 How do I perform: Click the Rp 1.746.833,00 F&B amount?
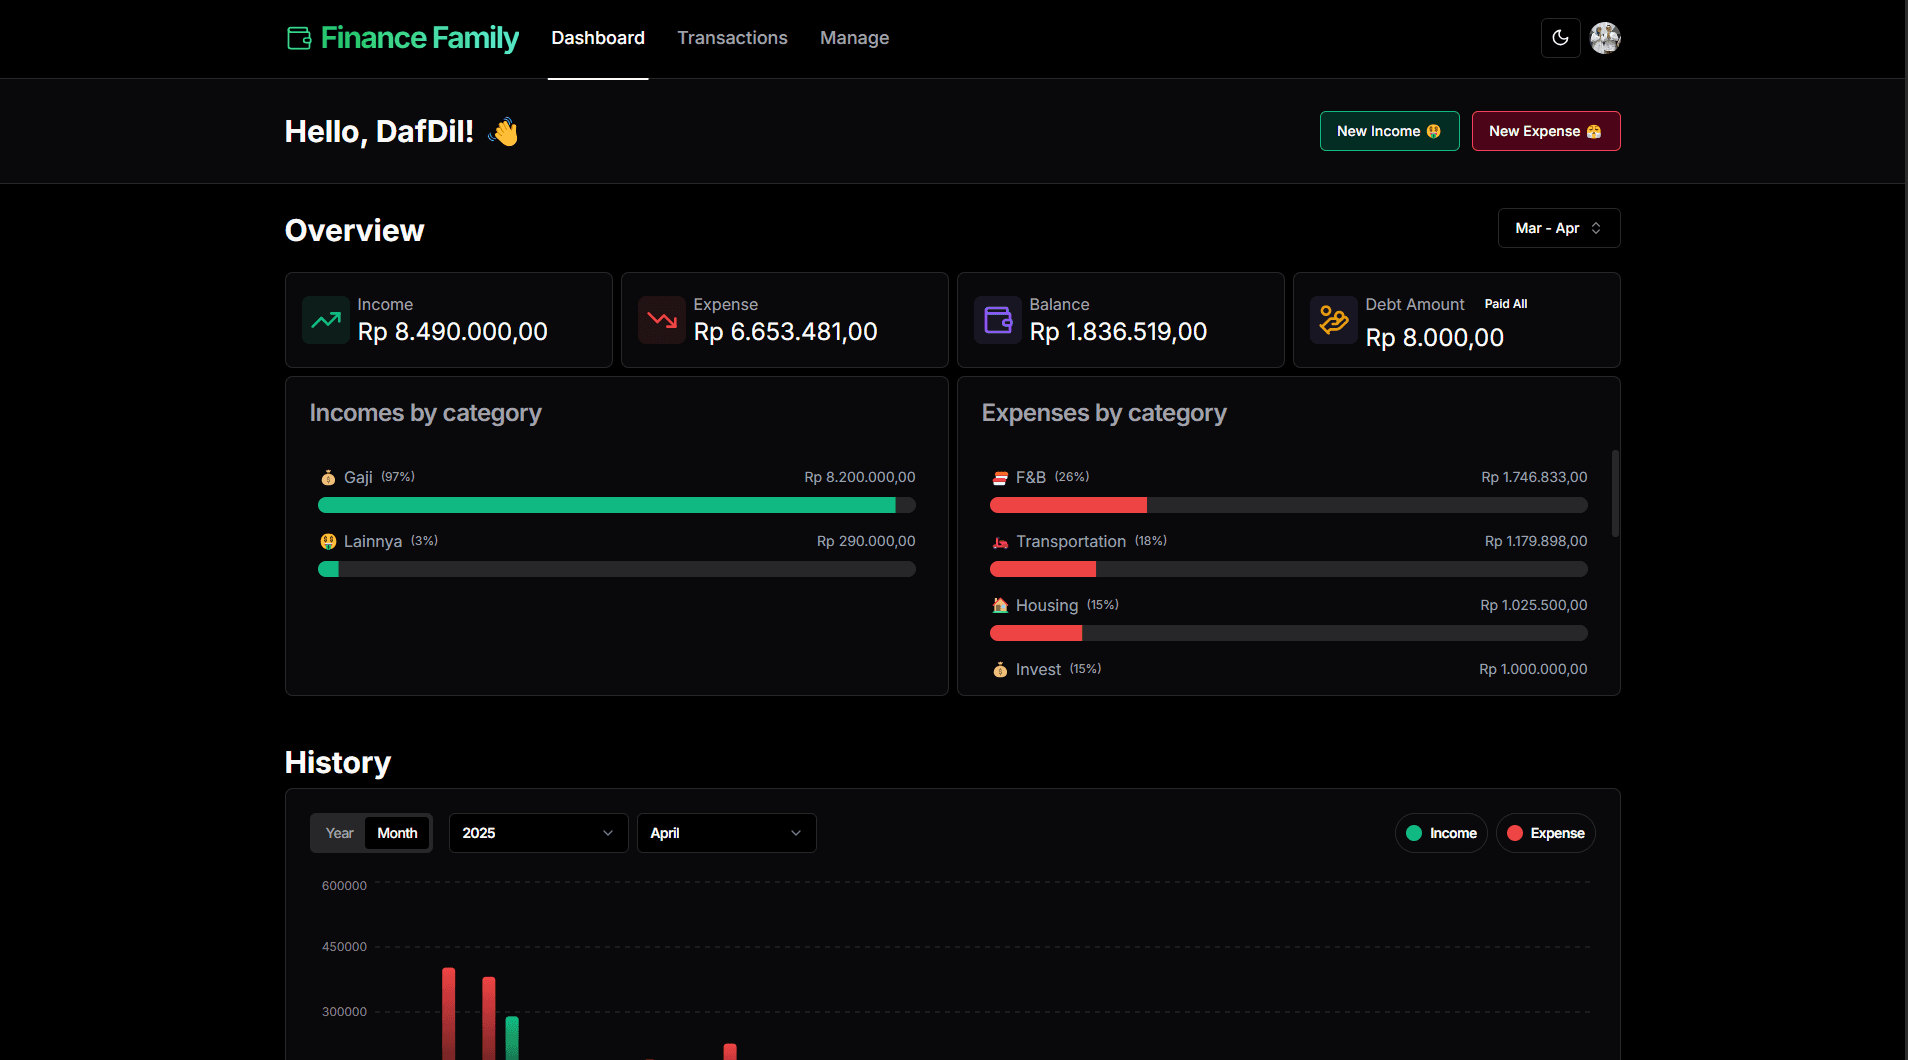click(1534, 478)
